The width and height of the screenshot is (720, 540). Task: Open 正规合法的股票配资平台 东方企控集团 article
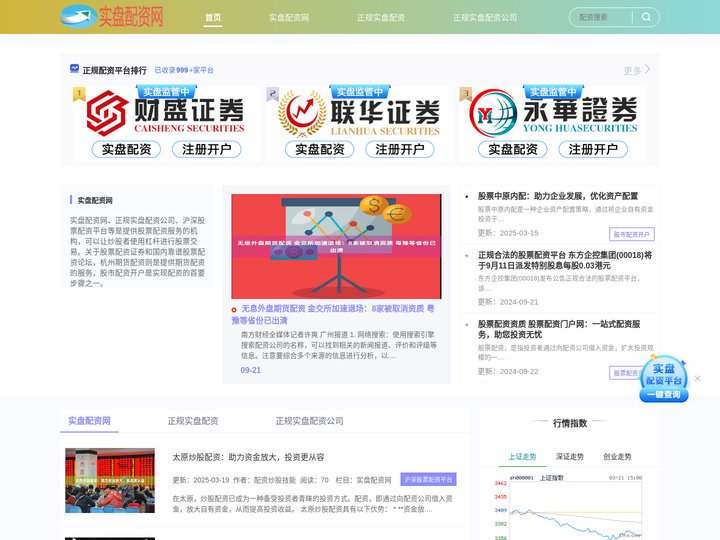565,260
